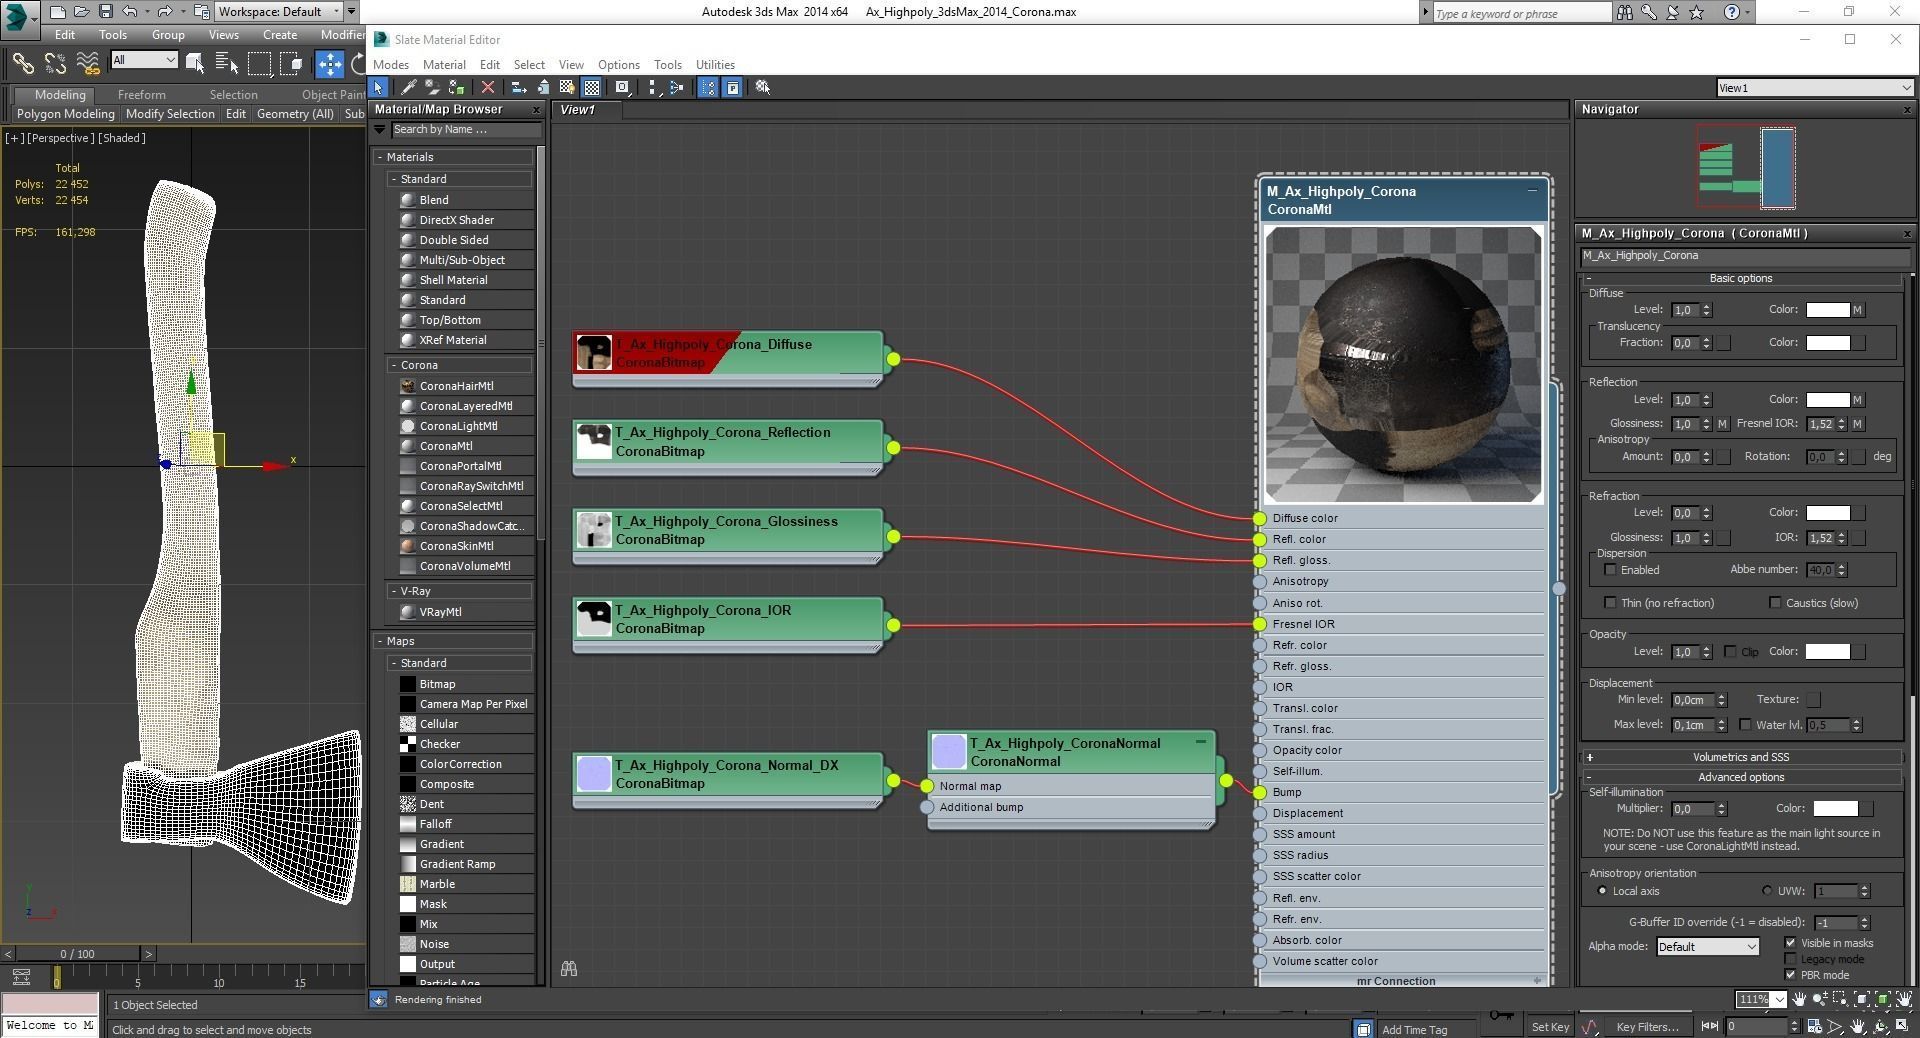Toggle PBR mode checkbox
Screen dimensions: 1920x1038
(1790, 975)
